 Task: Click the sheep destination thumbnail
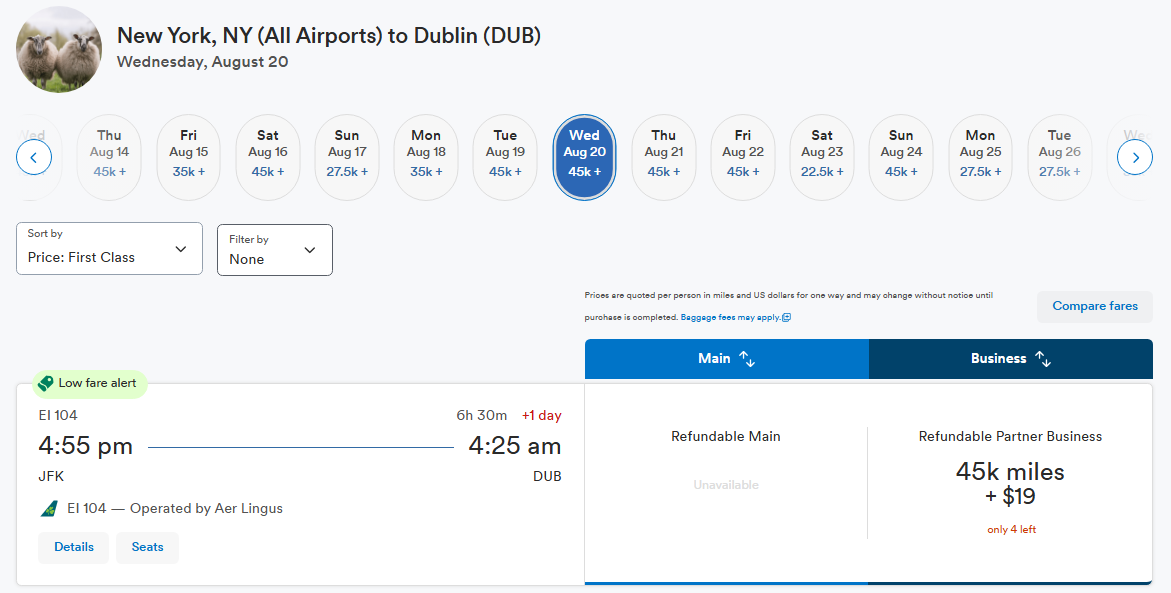[59, 49]
